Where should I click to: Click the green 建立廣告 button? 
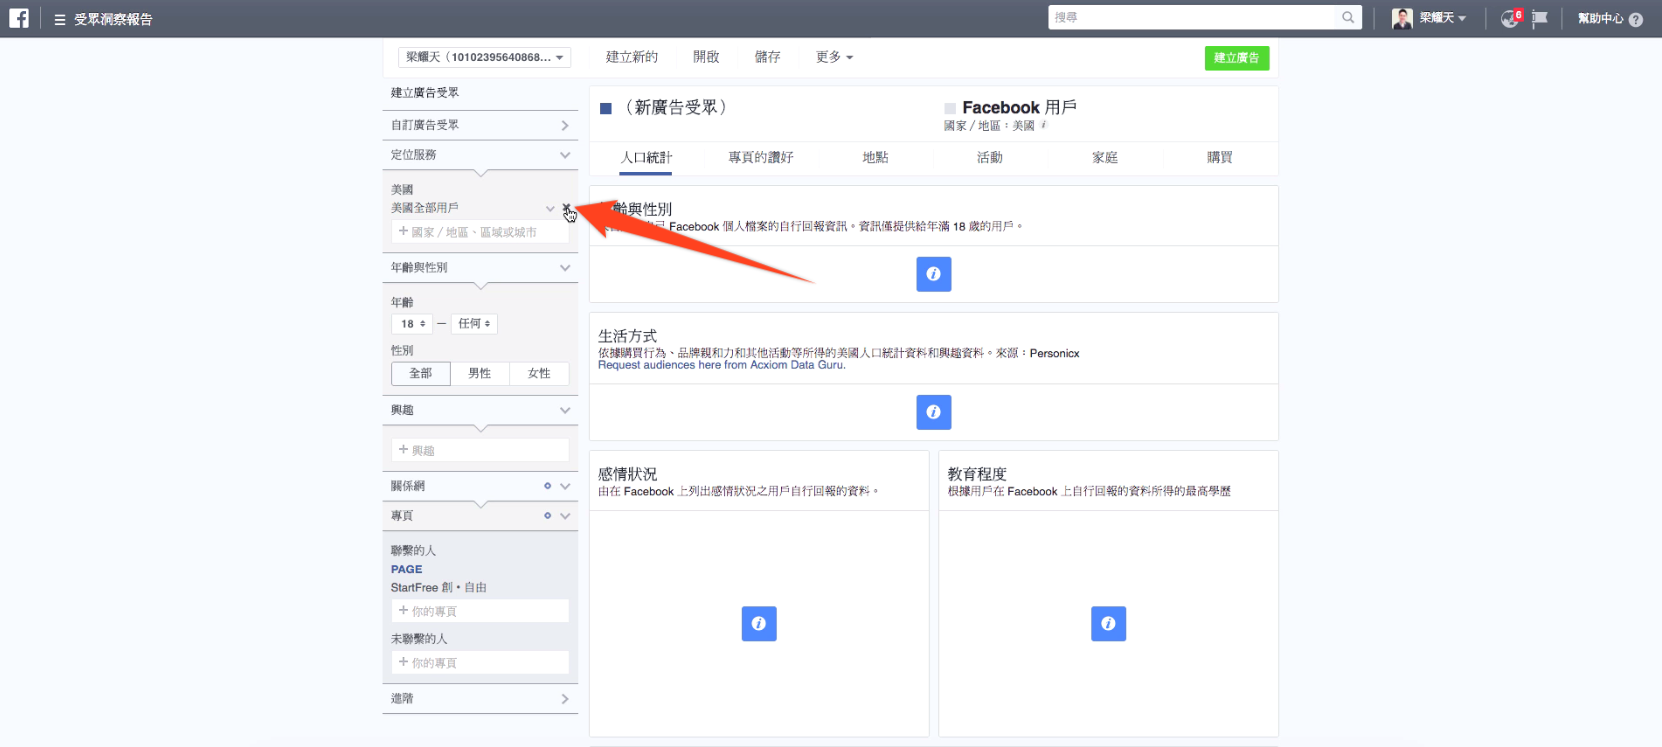[1237, 58]
